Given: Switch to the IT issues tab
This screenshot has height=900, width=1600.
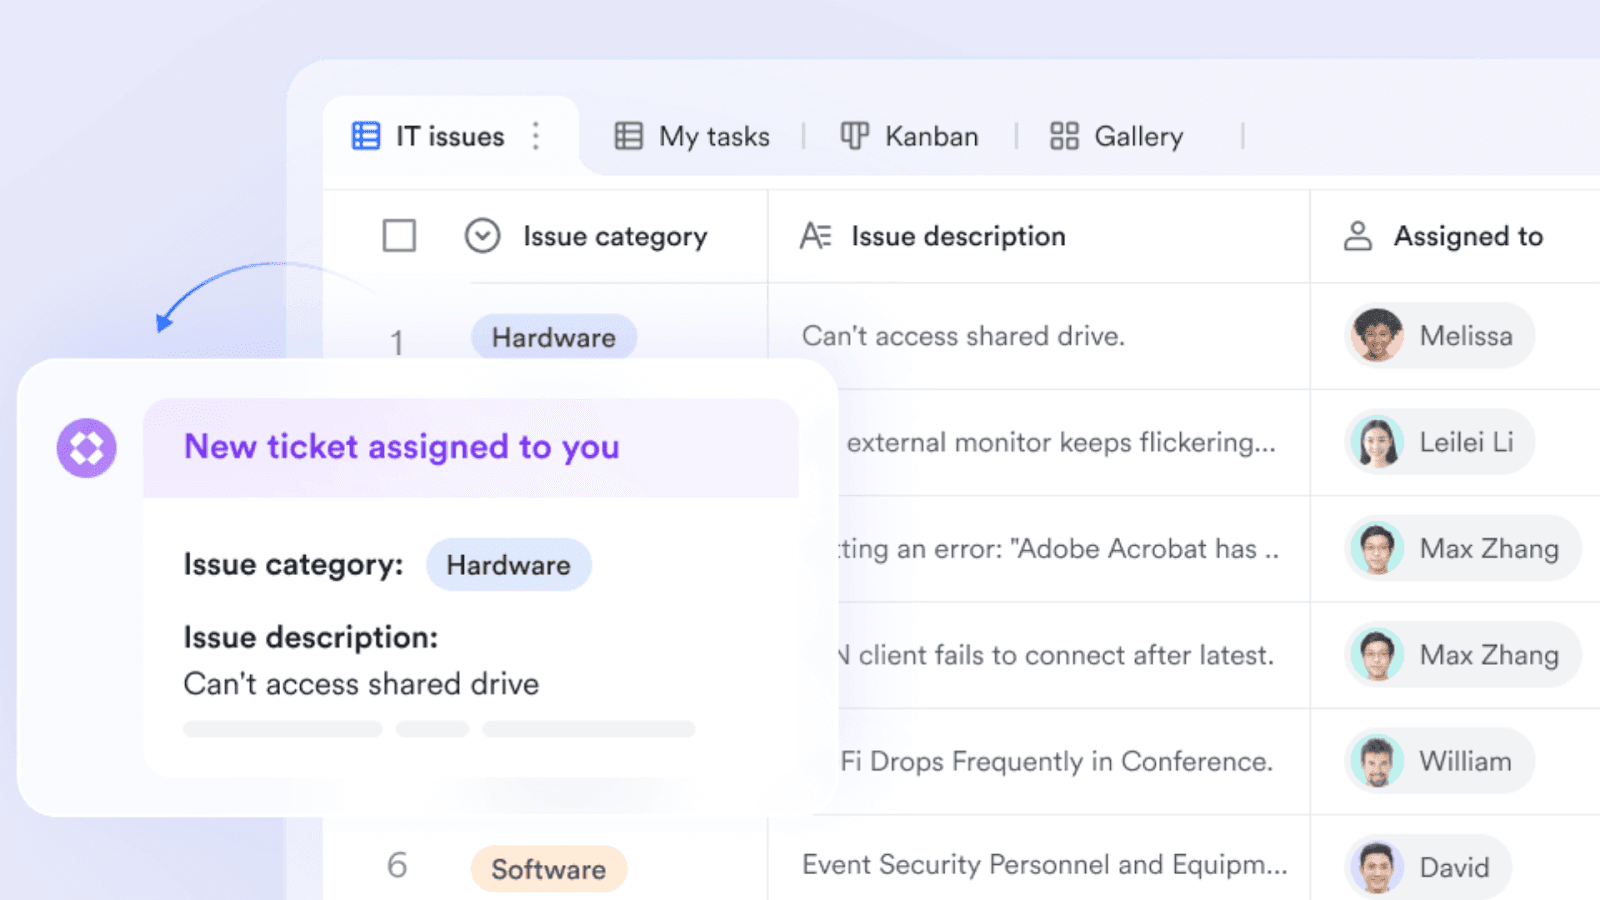Looking at the screenshot, I should (x=450, y=136).
